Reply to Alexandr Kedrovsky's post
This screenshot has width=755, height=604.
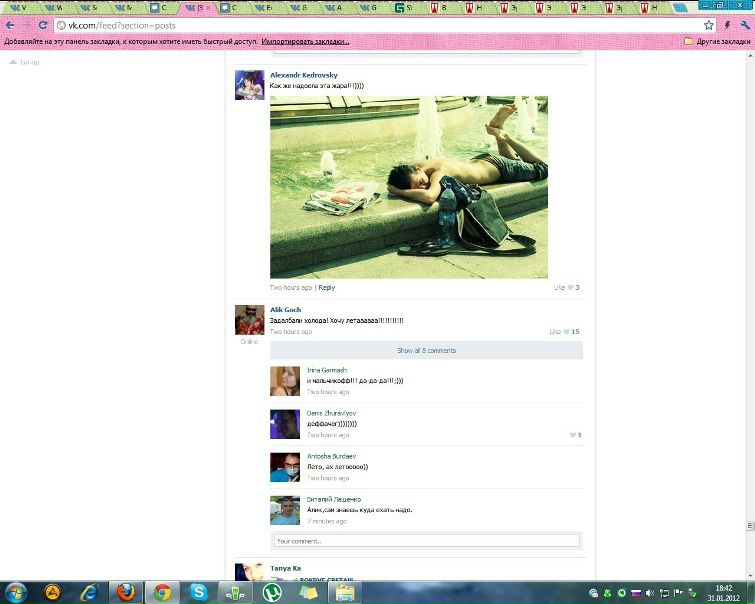327,288
